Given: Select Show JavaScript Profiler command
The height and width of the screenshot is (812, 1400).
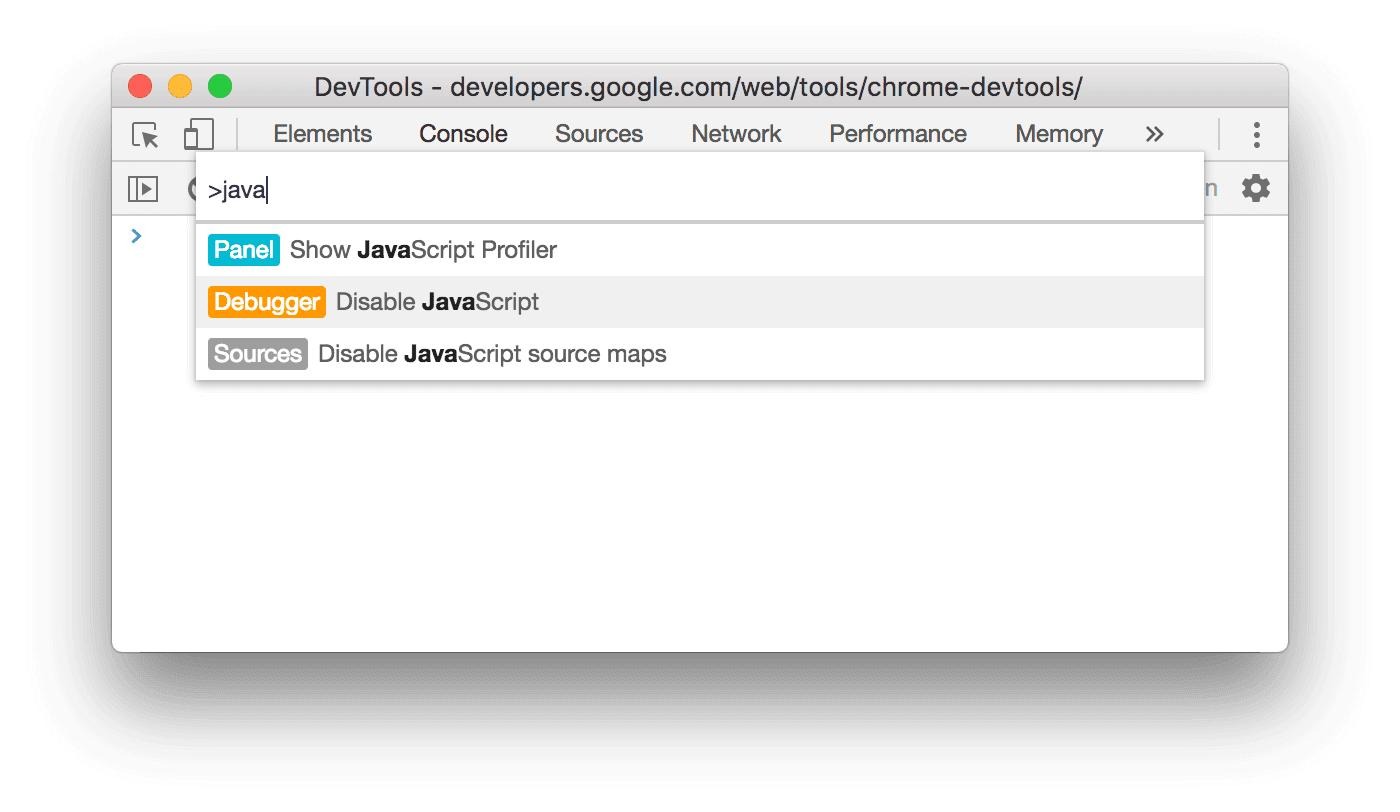Looking at the screenshot, I should pos(700,250).
